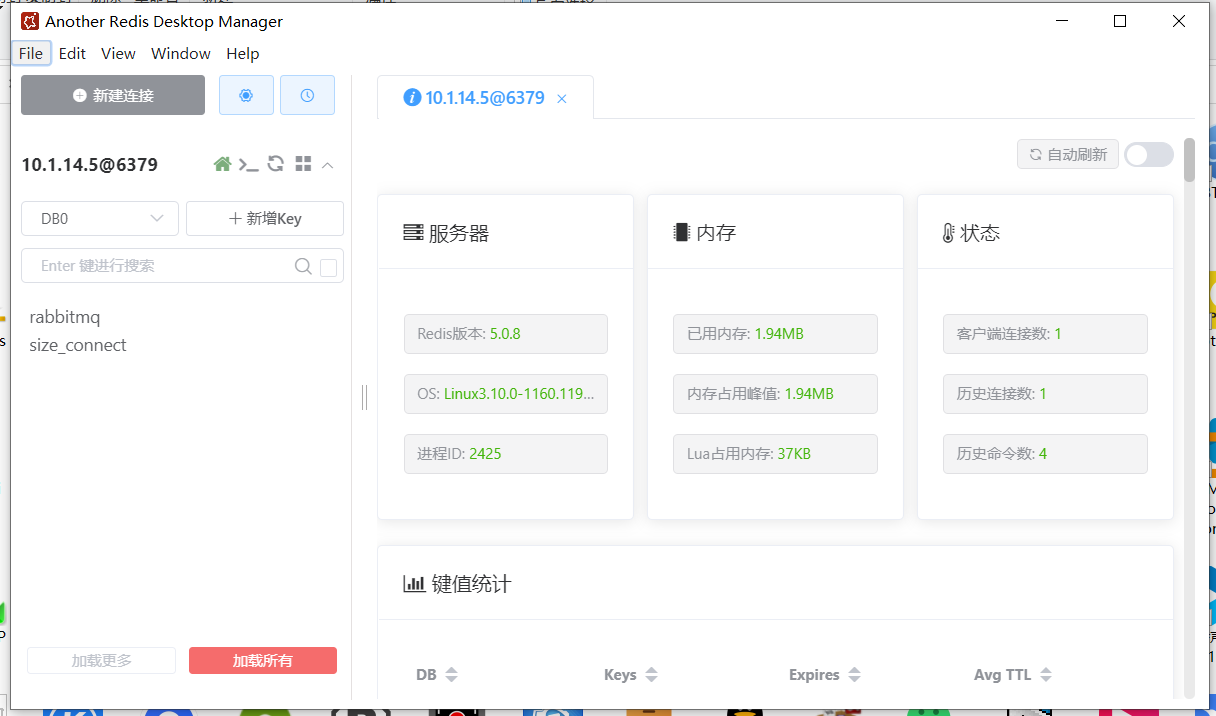Click the 加载所有 button
The width and height of the screenshot is (1216, 716).
point(263,660)
